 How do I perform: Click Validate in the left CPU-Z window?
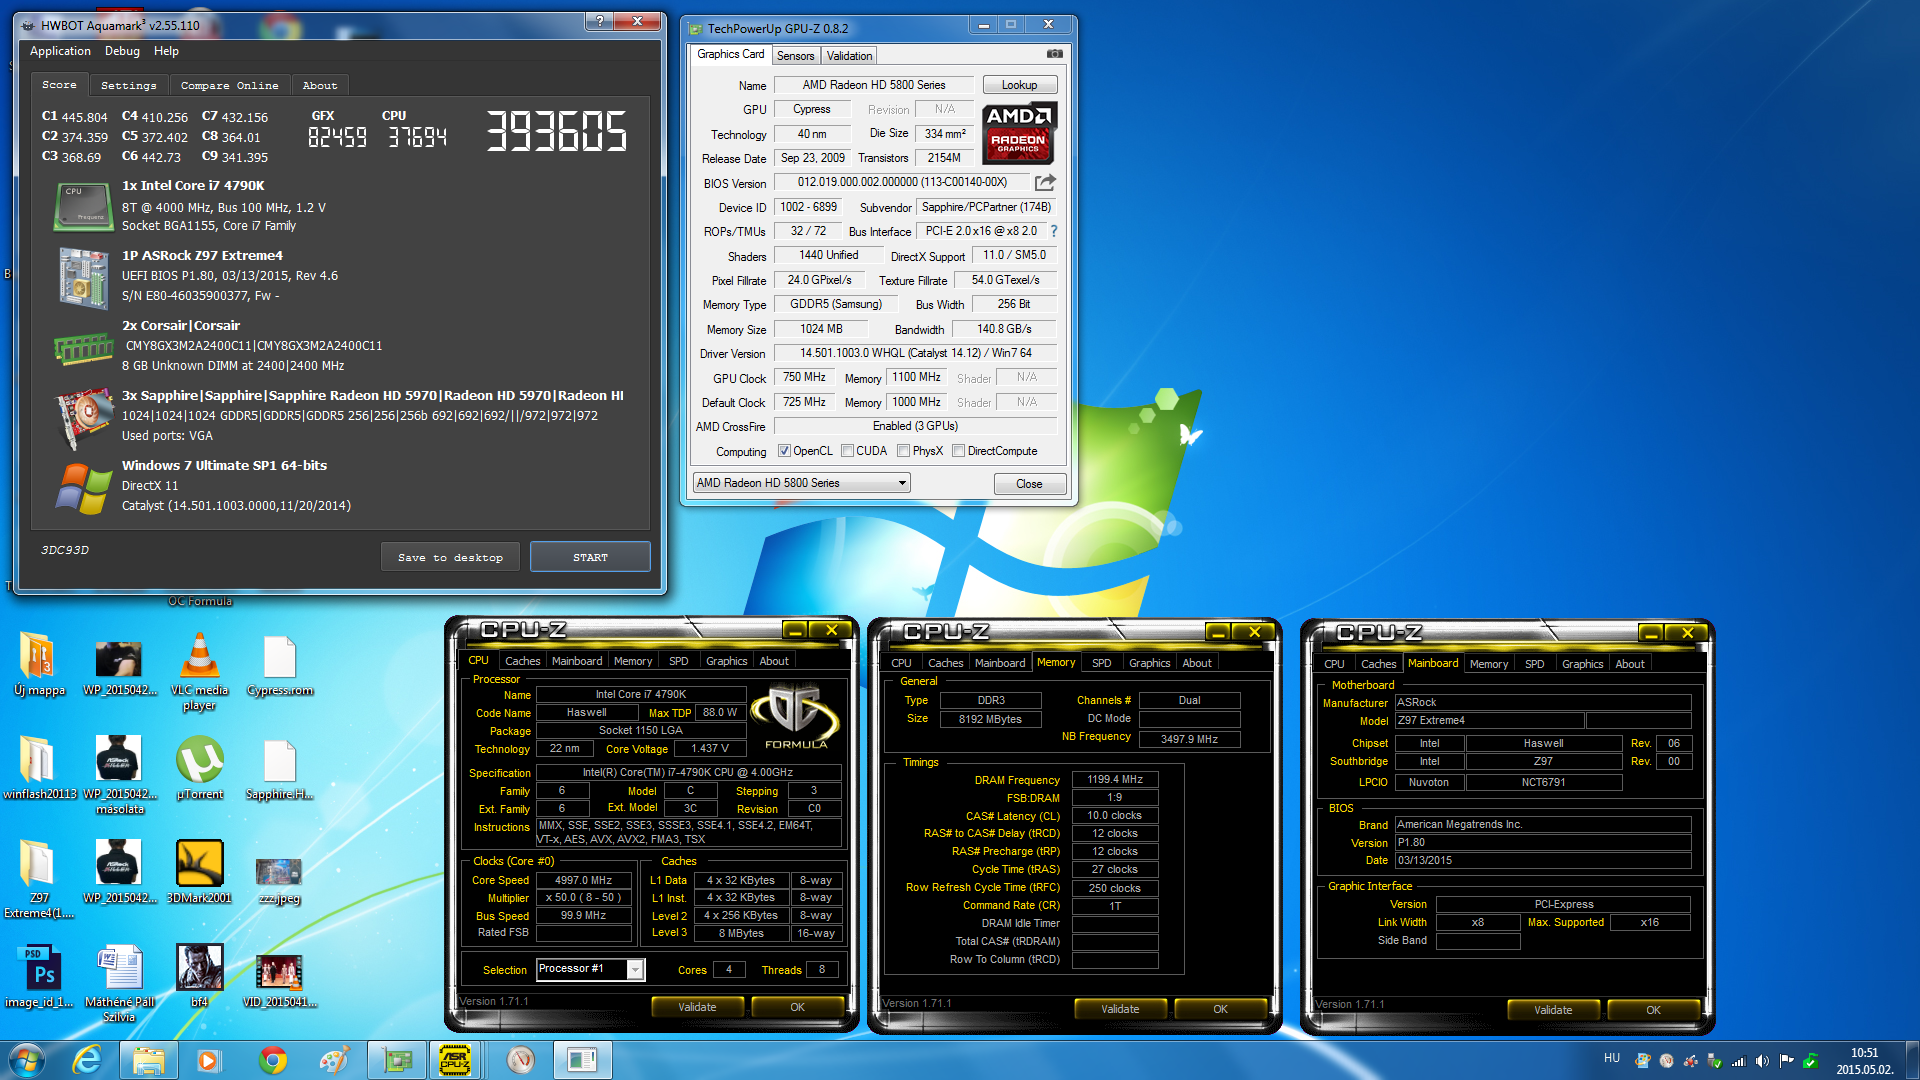tap(697, 1007)
